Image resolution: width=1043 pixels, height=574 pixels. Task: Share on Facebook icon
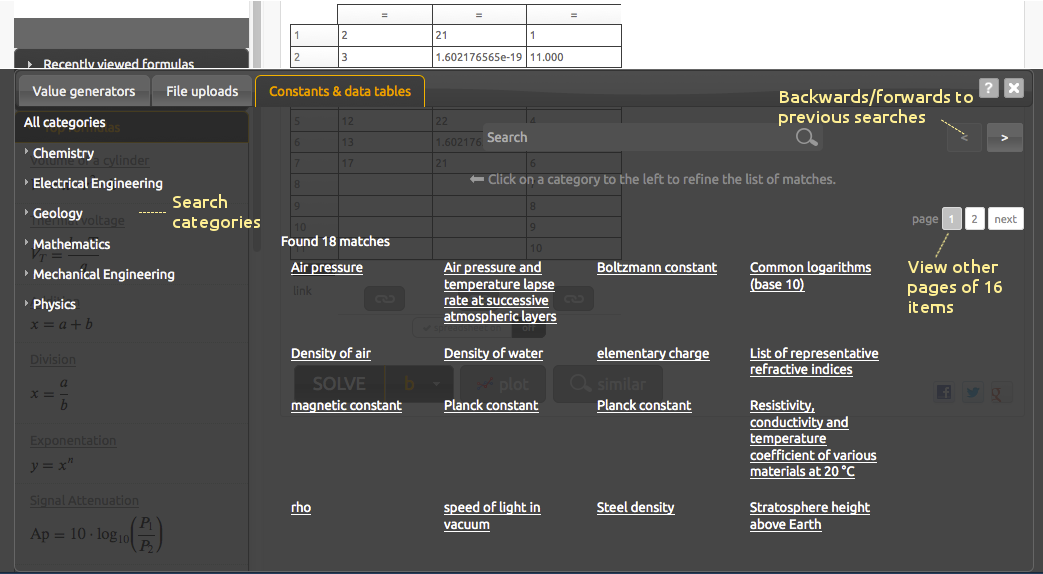[x=944, y=392]
